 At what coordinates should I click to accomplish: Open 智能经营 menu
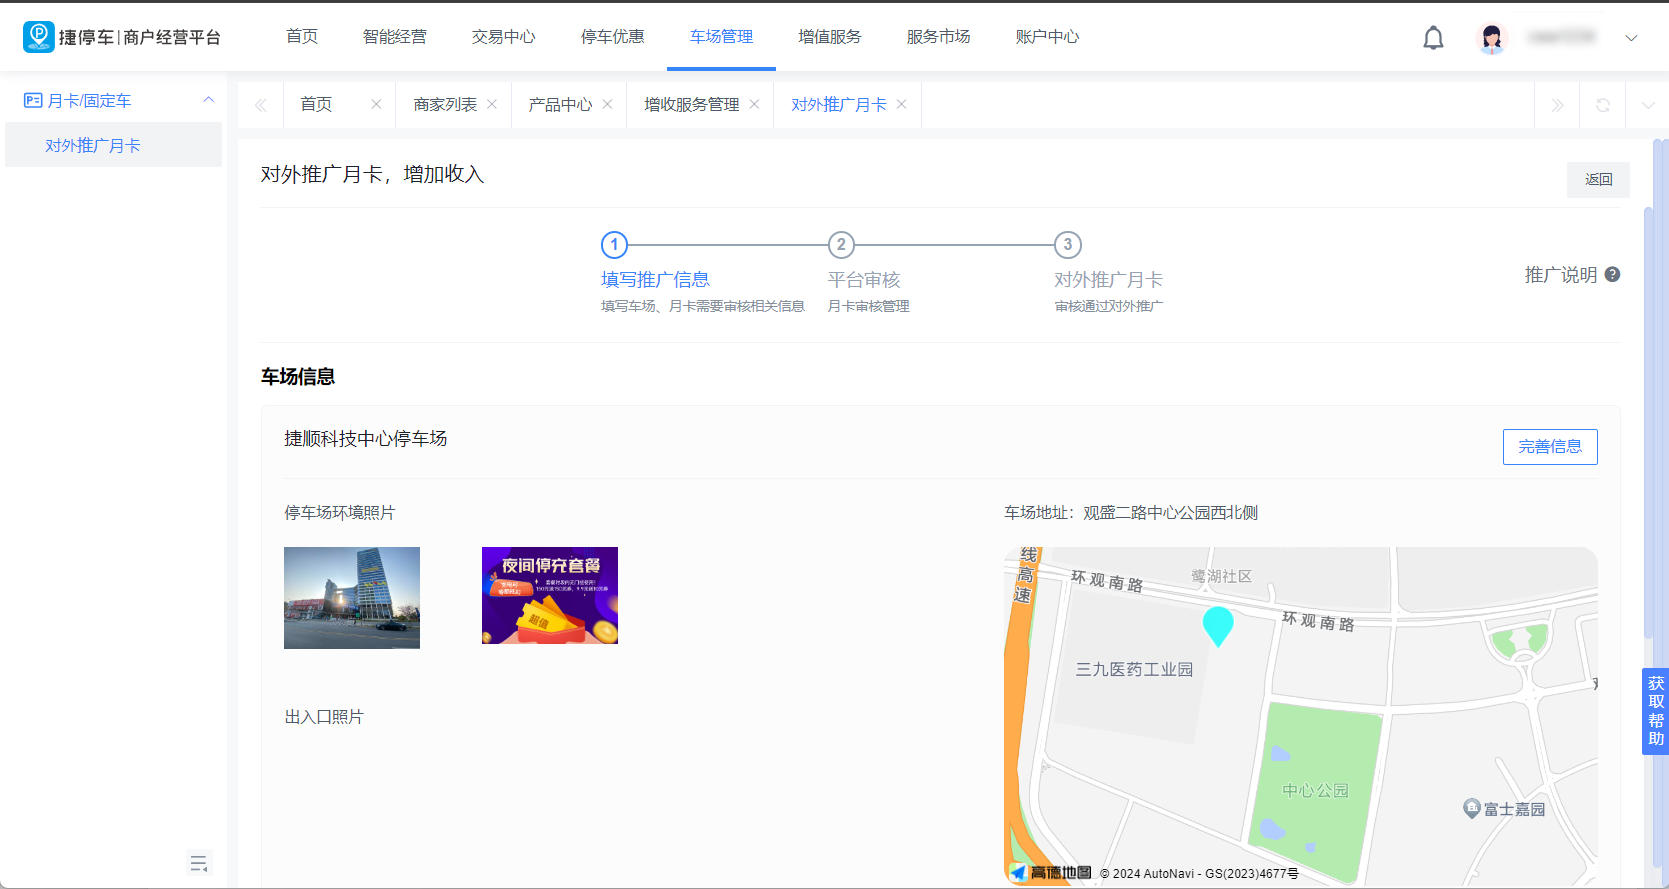(395, 37)
